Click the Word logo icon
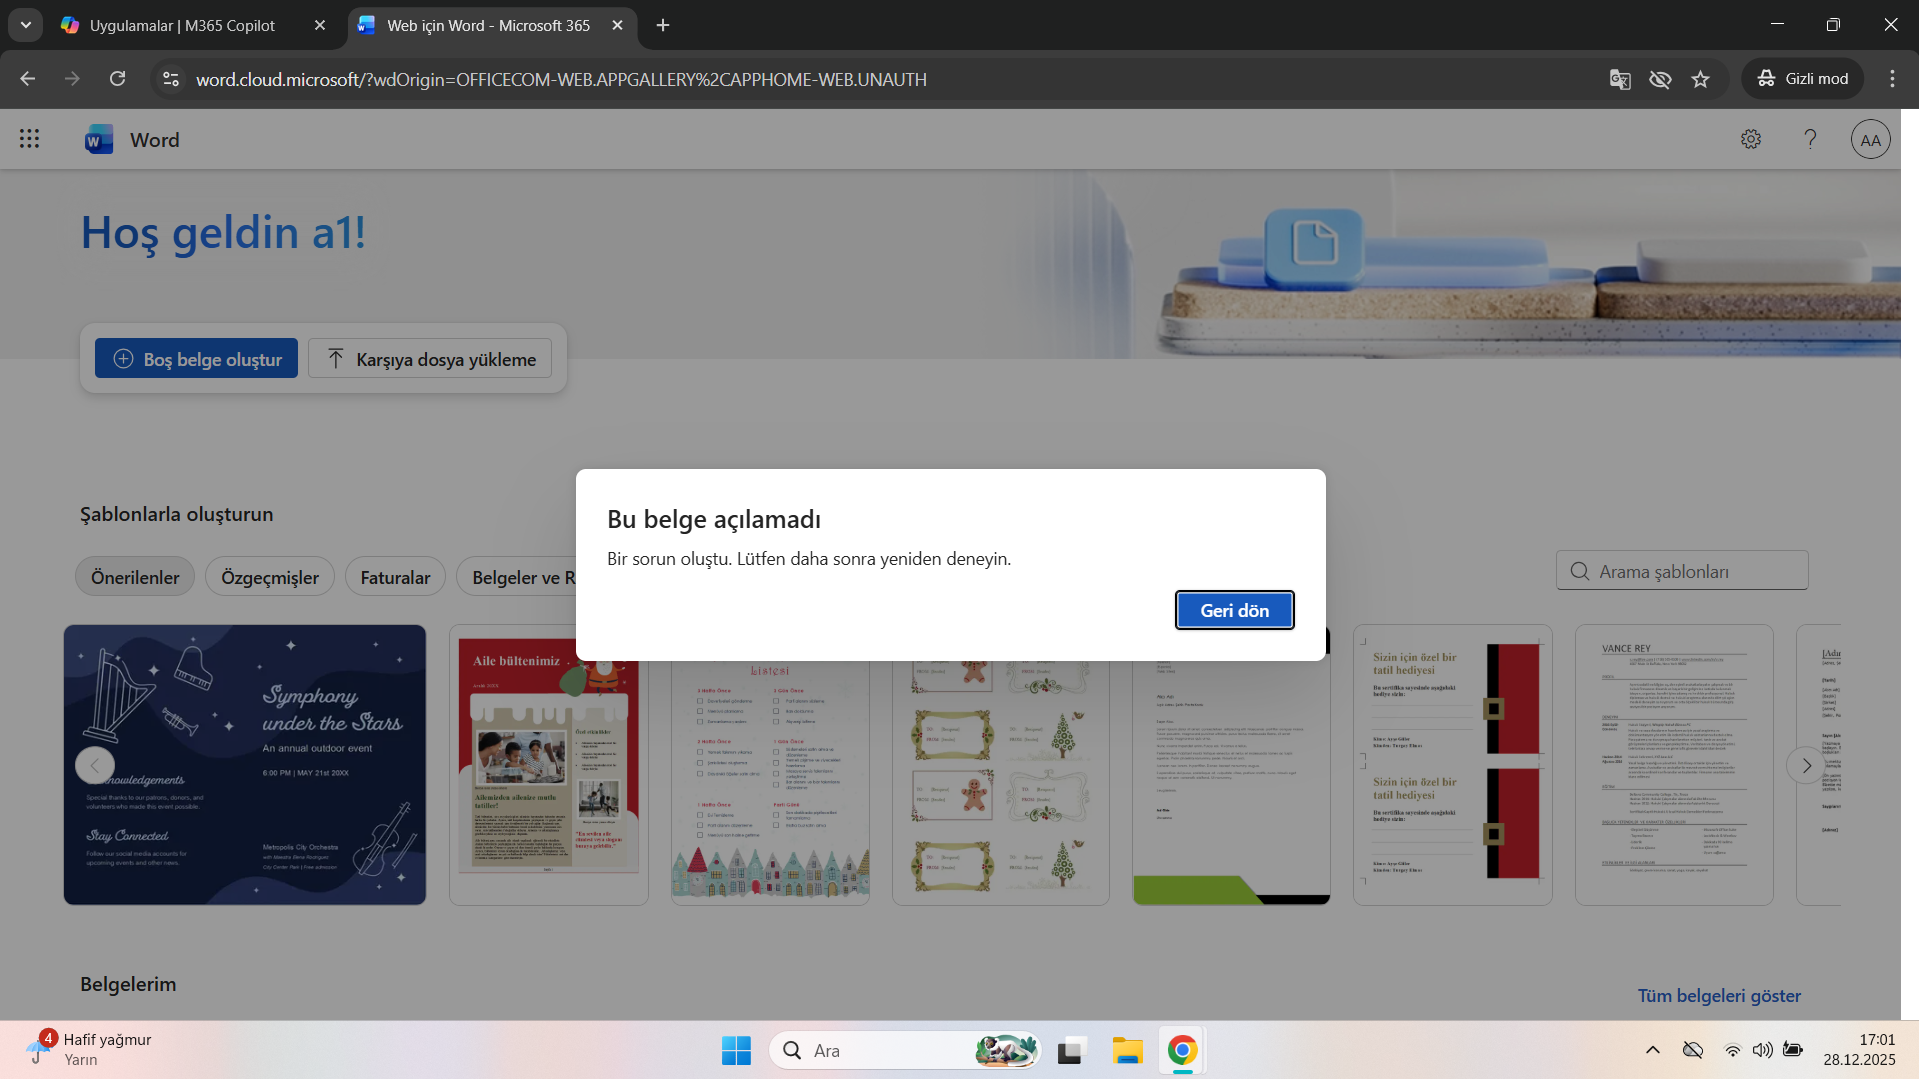 (x=99, y=139)
